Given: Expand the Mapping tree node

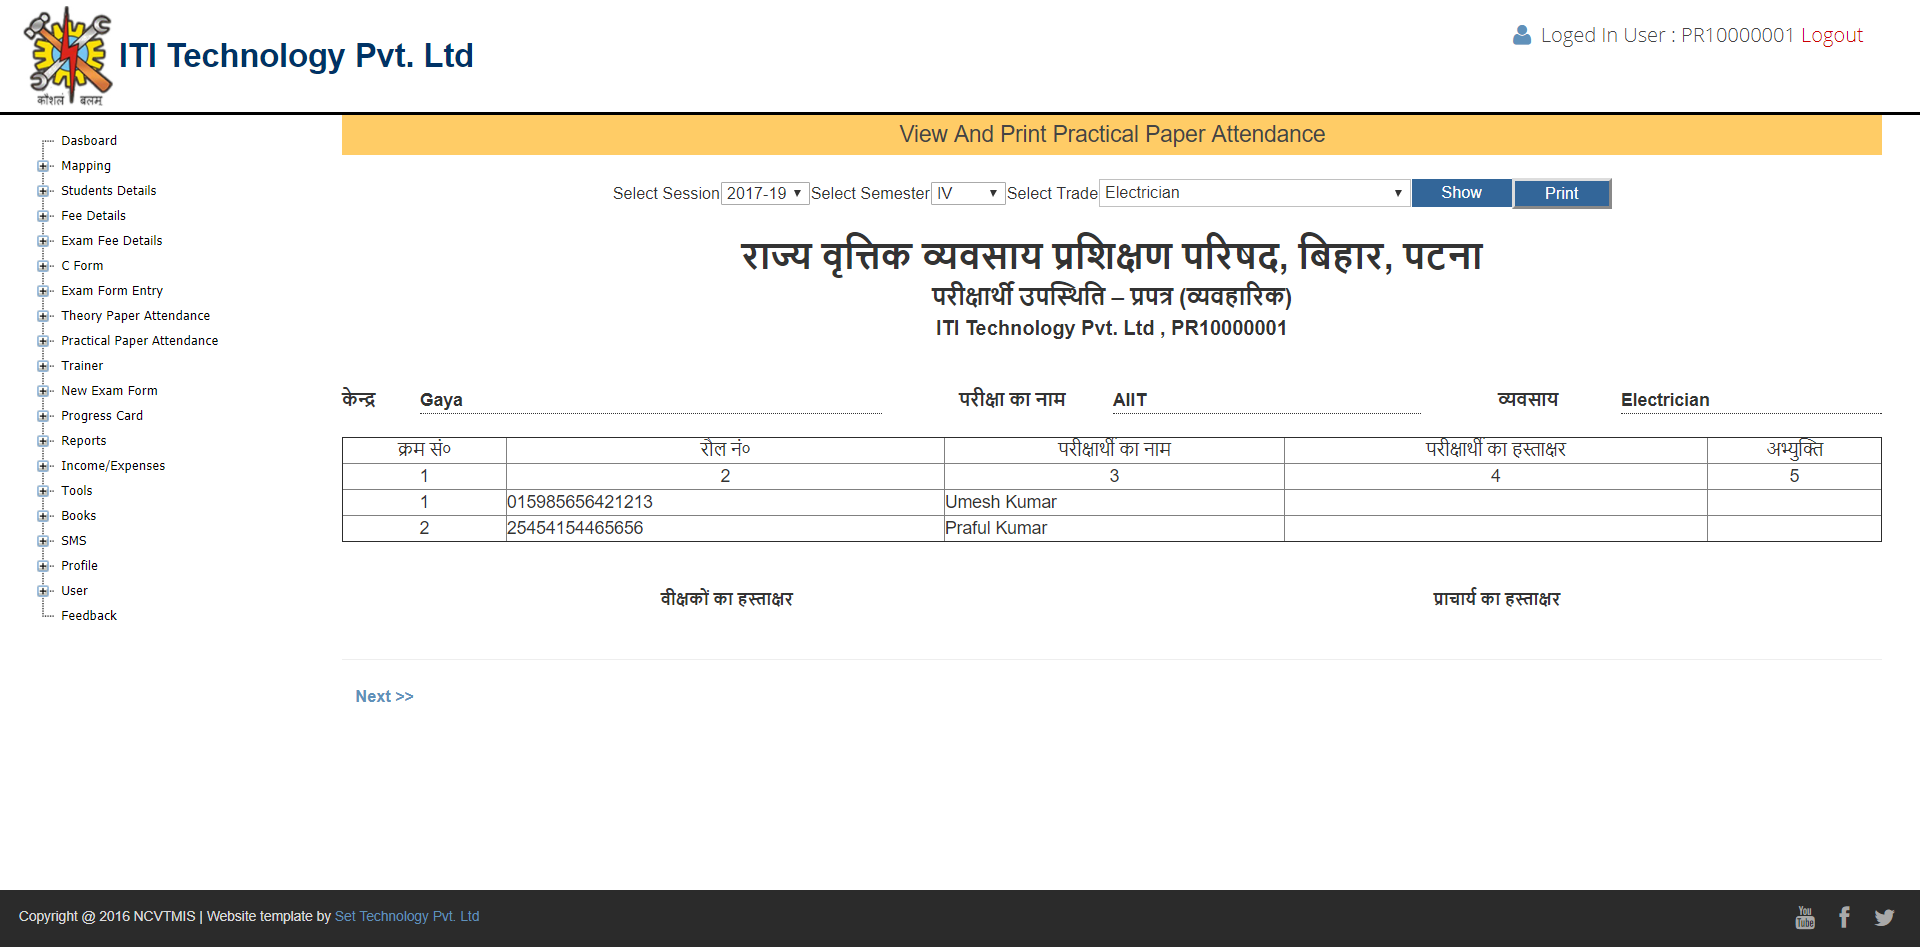Looking at the screenshot, I should [x=43, y=166].
